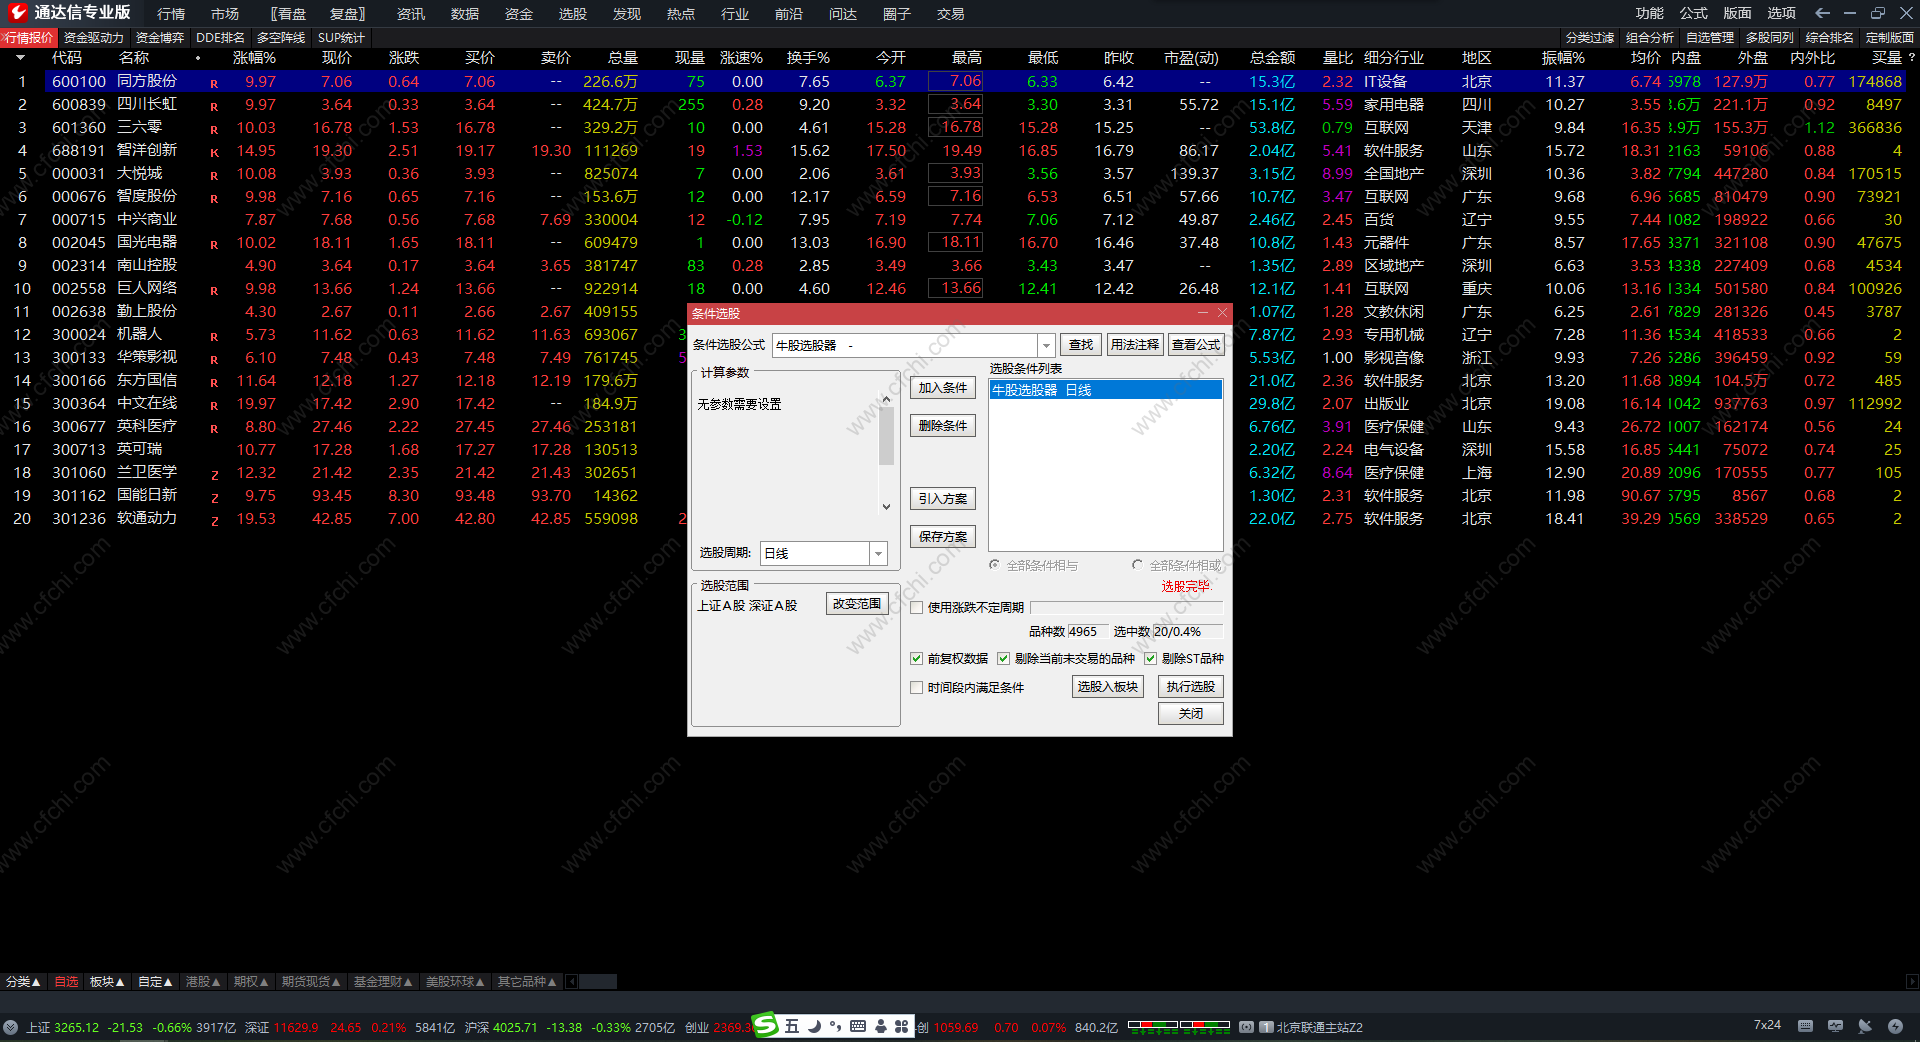
Task: Open the 选股 menu in top bar
Action: pos(572,14)
